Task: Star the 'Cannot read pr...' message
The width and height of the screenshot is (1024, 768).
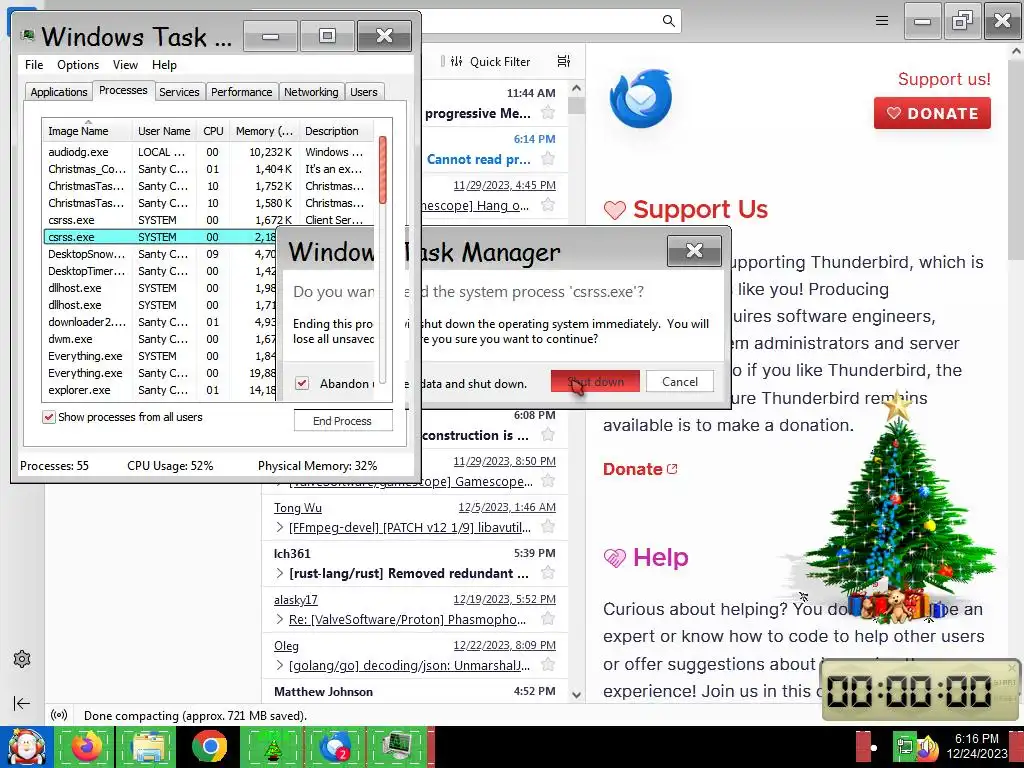Action: pos(549,159)
